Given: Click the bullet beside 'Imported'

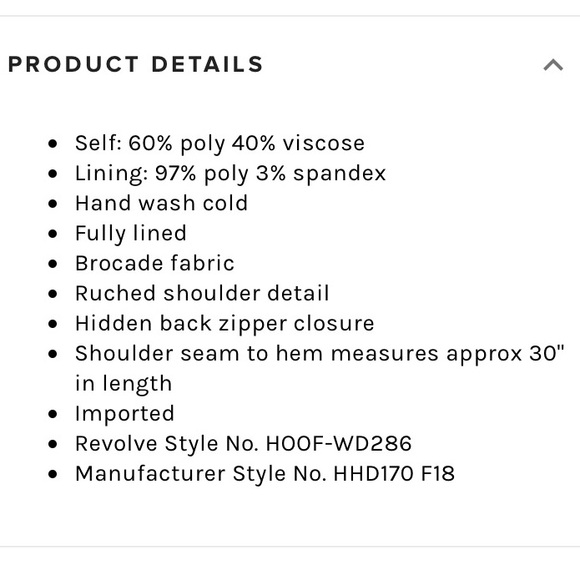Looking at the screenshot, I should (53, 414).
